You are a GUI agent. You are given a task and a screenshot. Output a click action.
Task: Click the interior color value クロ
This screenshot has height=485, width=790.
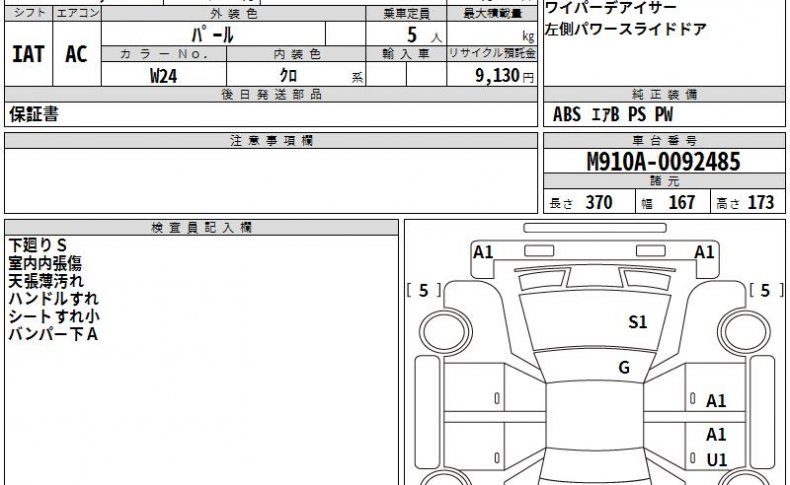click(288, 76)
